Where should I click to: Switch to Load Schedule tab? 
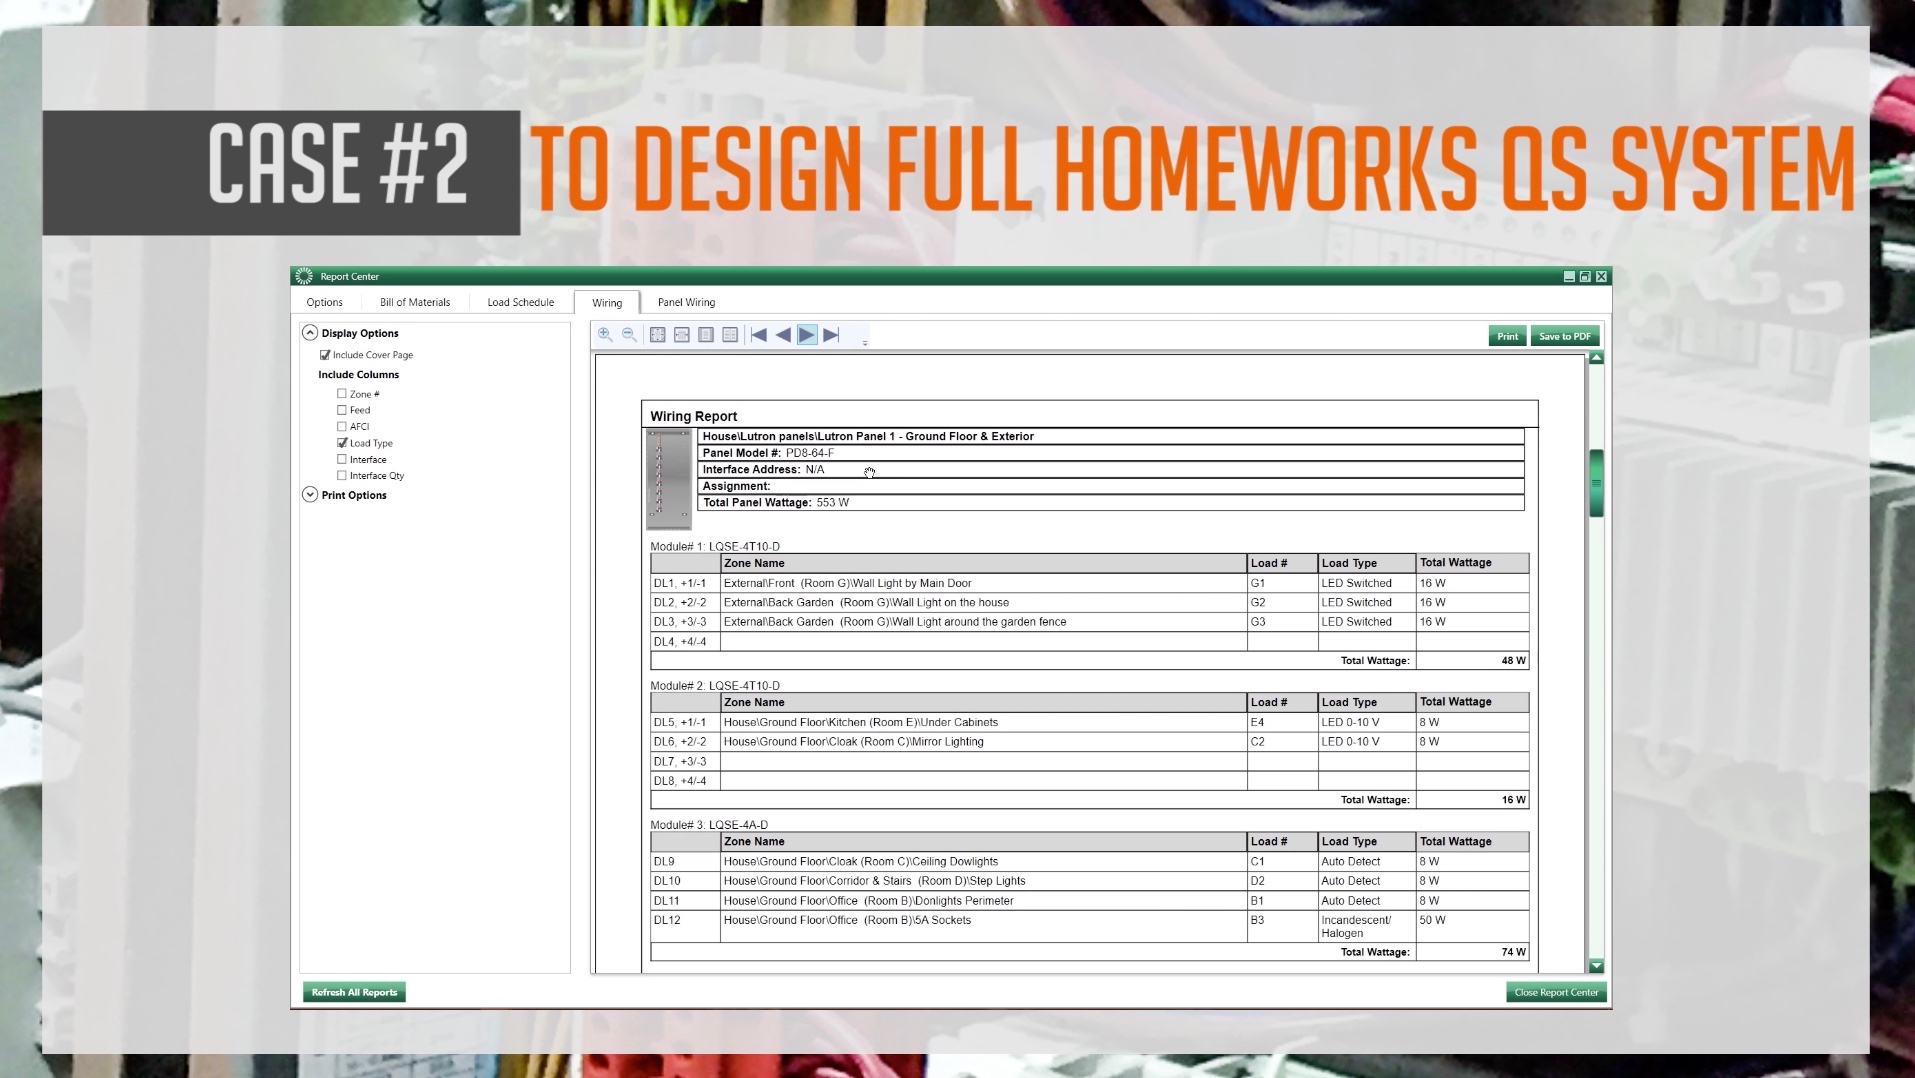[520, 302]
